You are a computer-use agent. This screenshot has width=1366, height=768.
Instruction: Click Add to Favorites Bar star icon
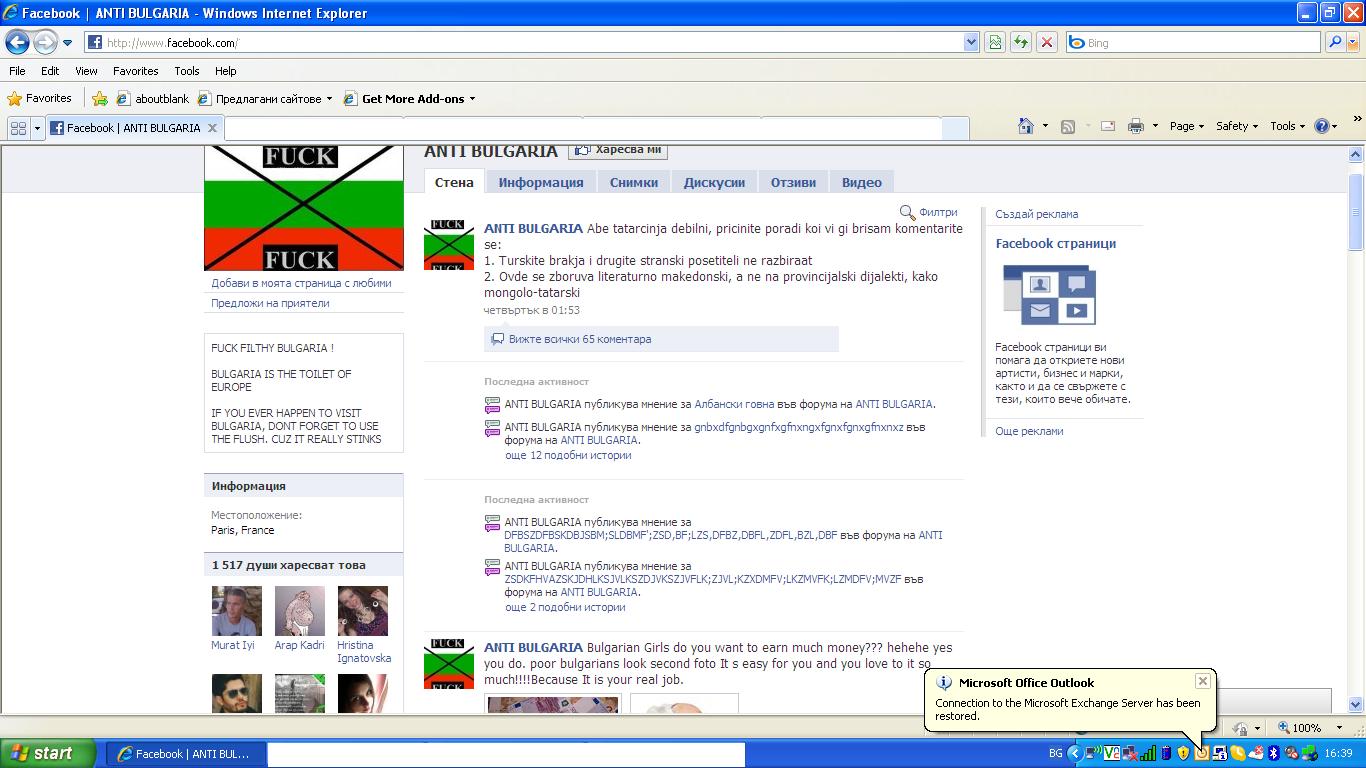click(x=100, y=99)
